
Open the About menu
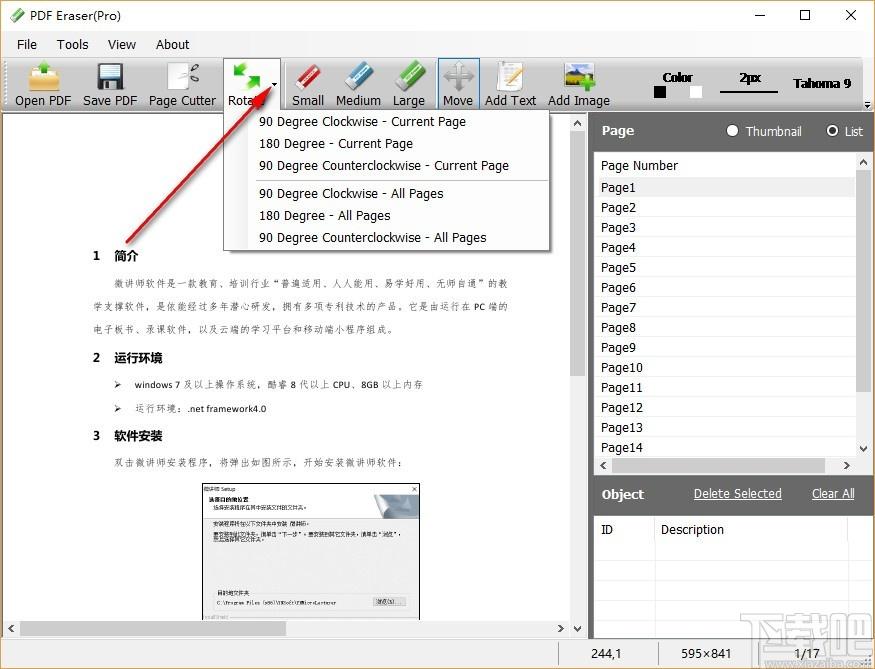pyautogui.click(x=172, y=45)
